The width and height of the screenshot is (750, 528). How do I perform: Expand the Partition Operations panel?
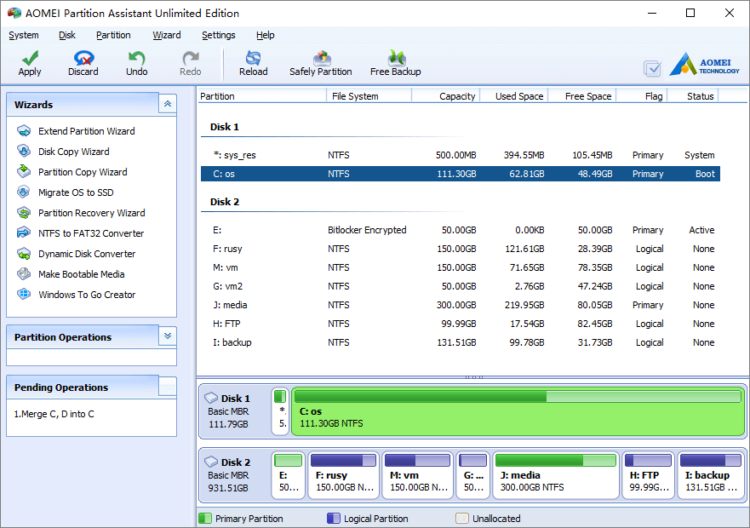pos(167,337)
